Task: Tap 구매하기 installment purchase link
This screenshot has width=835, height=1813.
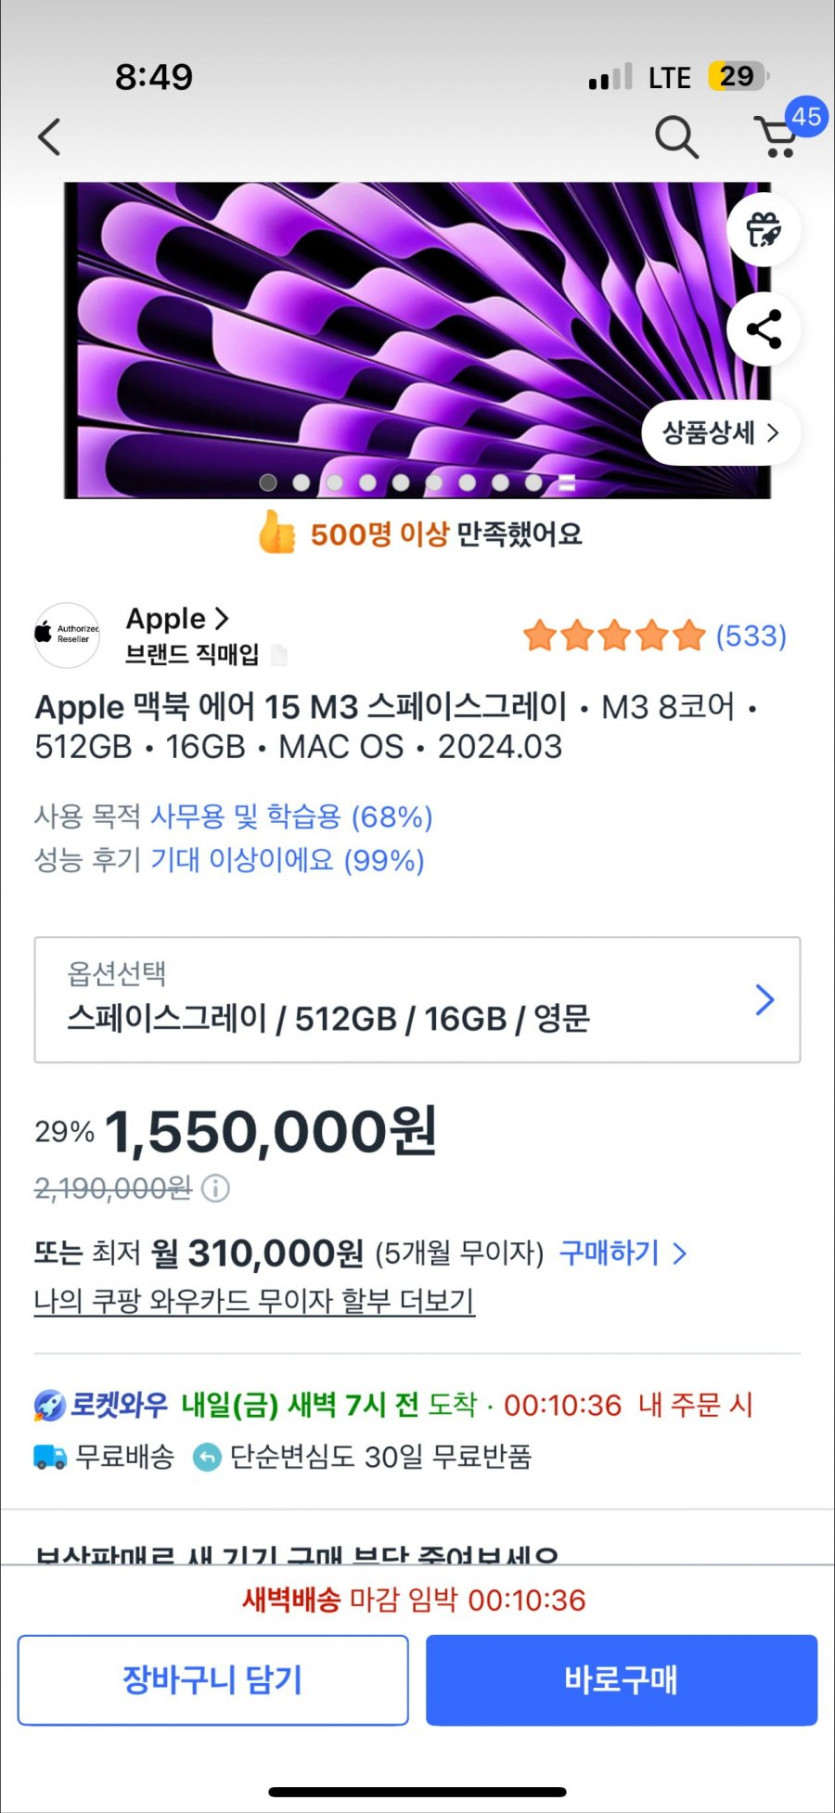Action: (x=622, y=1253)
